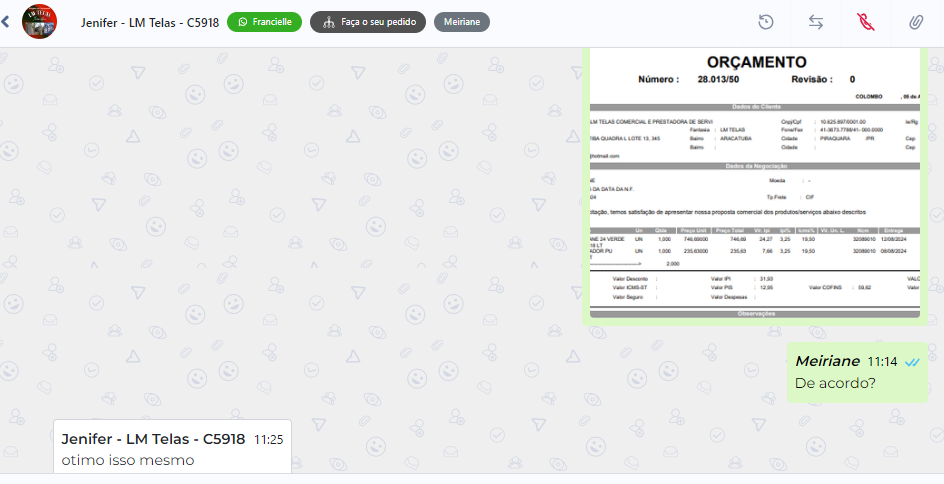The width and height of the screenshot is (944, 484).
Task: Click the sender name in the received message
Action: coord(153,439)
